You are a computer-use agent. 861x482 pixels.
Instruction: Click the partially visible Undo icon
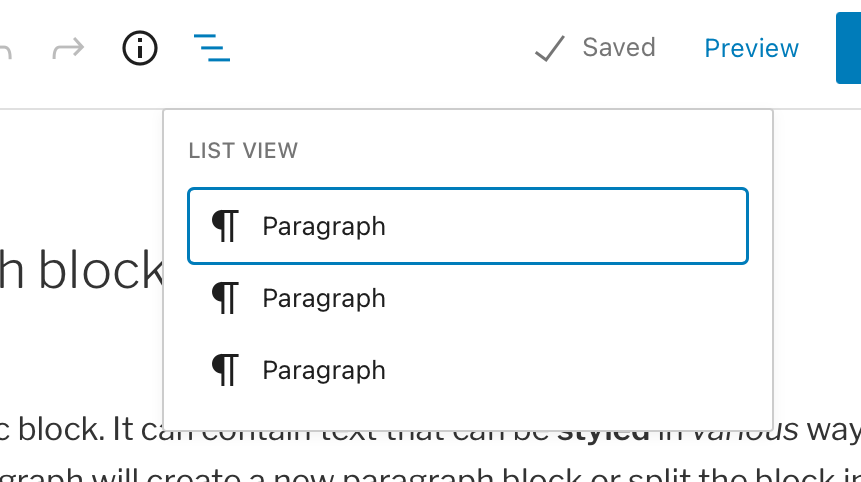(5, 49)
